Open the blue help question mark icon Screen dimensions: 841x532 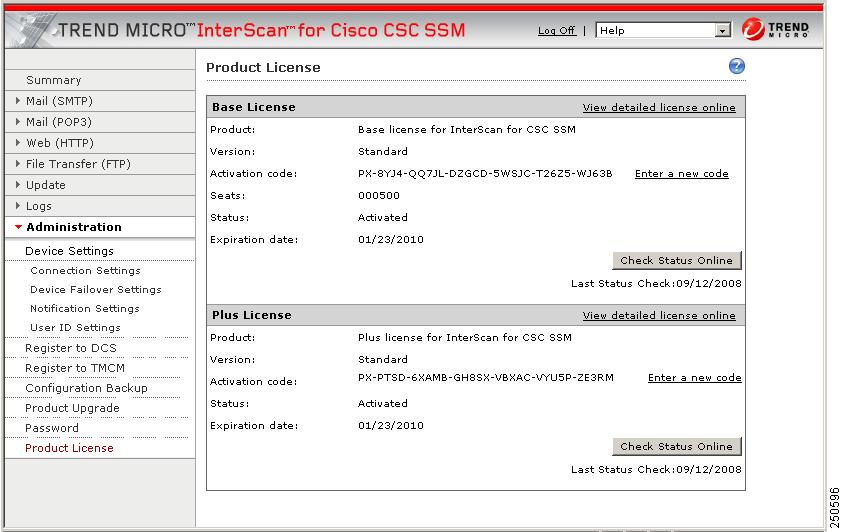pyautogui.click(x=736, y=66)
